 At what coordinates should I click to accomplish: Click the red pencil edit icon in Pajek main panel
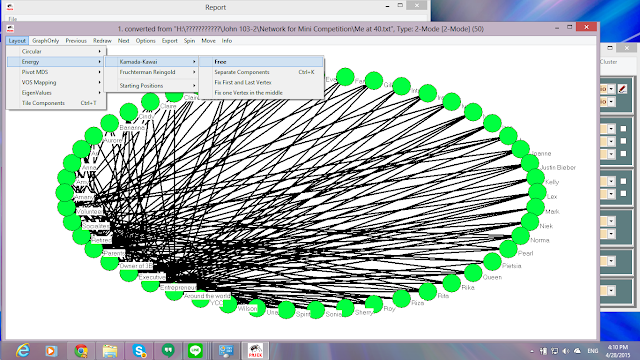pos(622,89)
